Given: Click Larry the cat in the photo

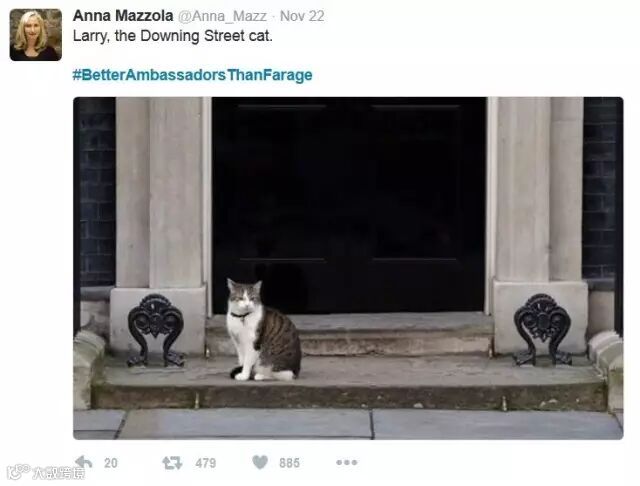Looking at the screenshot, I should [264, 330].
